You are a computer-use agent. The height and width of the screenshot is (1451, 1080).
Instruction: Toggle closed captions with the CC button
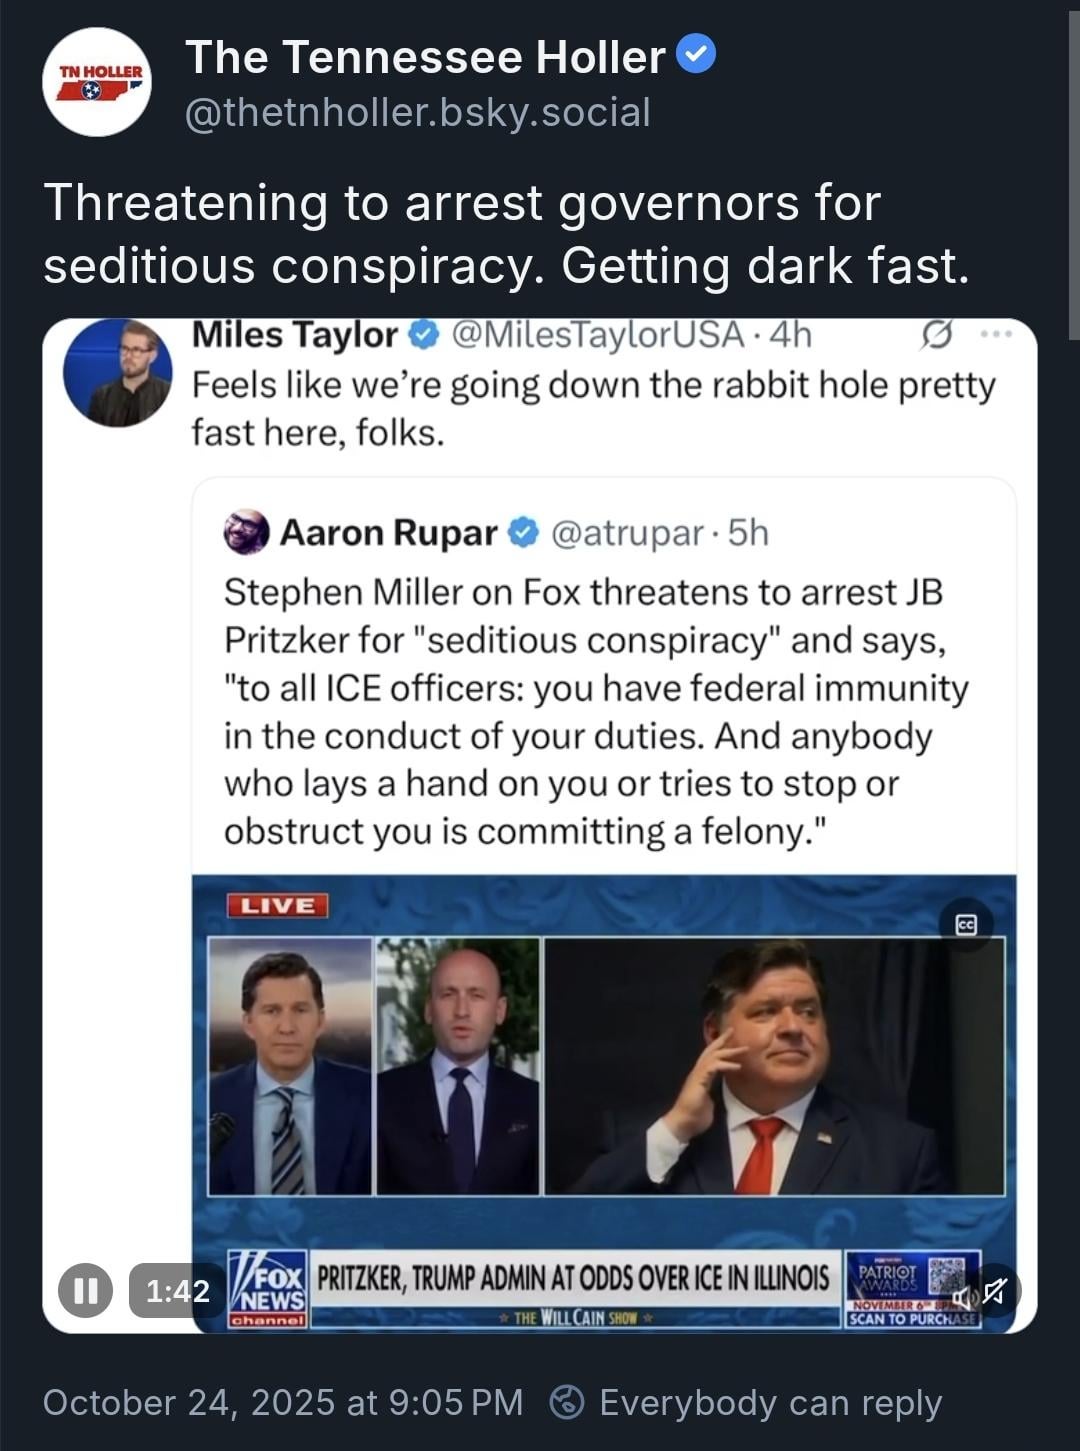coord(966,925)
